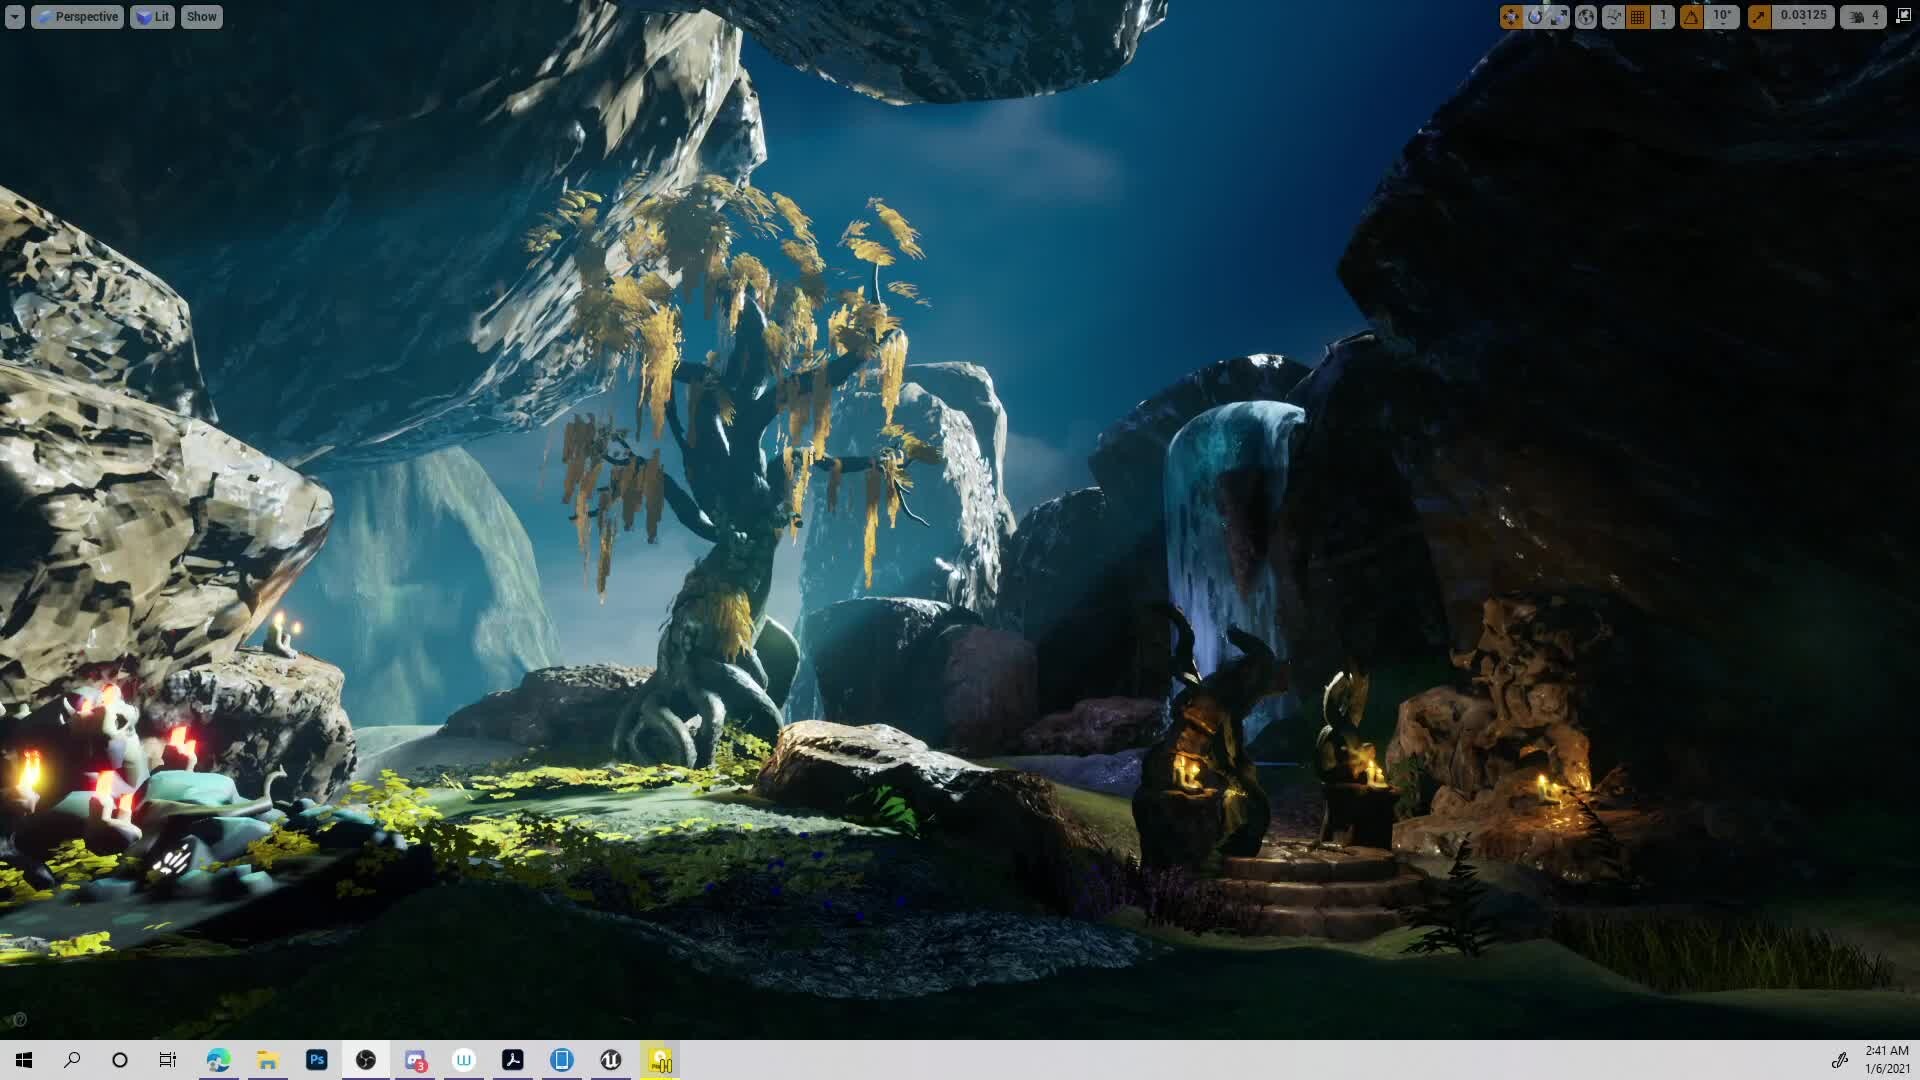Switch to Photoshop in taskbar
The image size is (1920, 1080).
316,1060
